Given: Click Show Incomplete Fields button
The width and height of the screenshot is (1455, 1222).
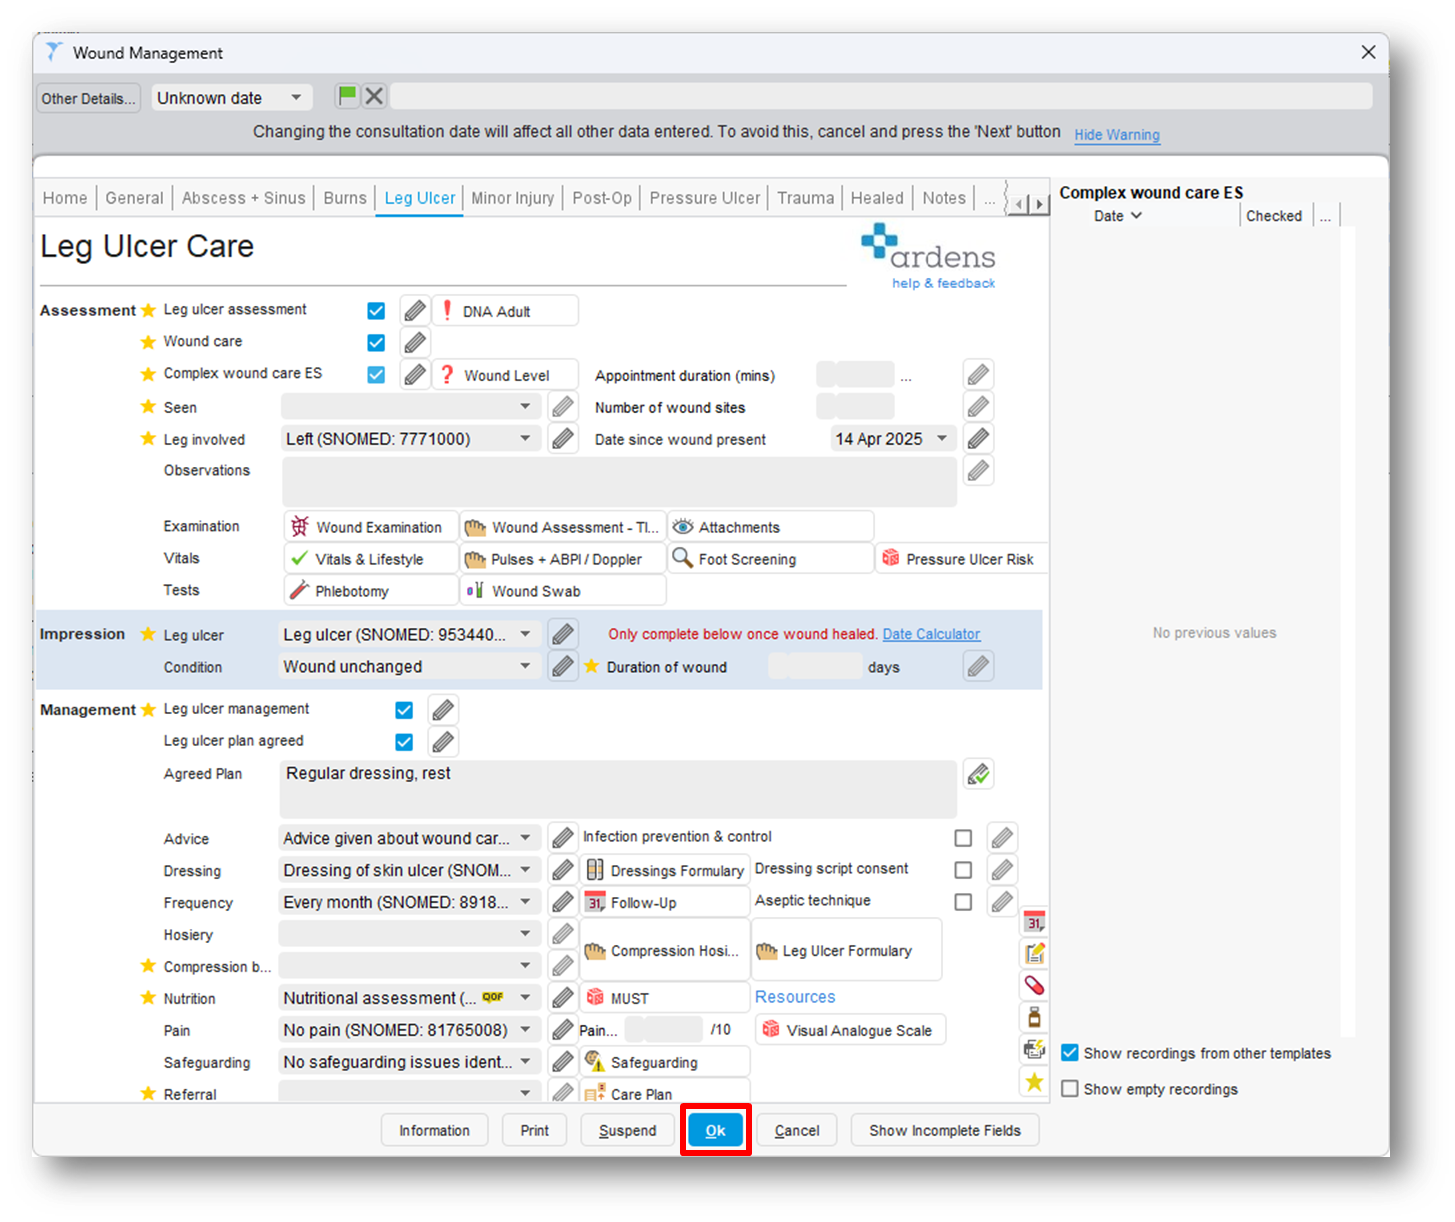Looking at the screenshot, I should tap(945, 1130).
